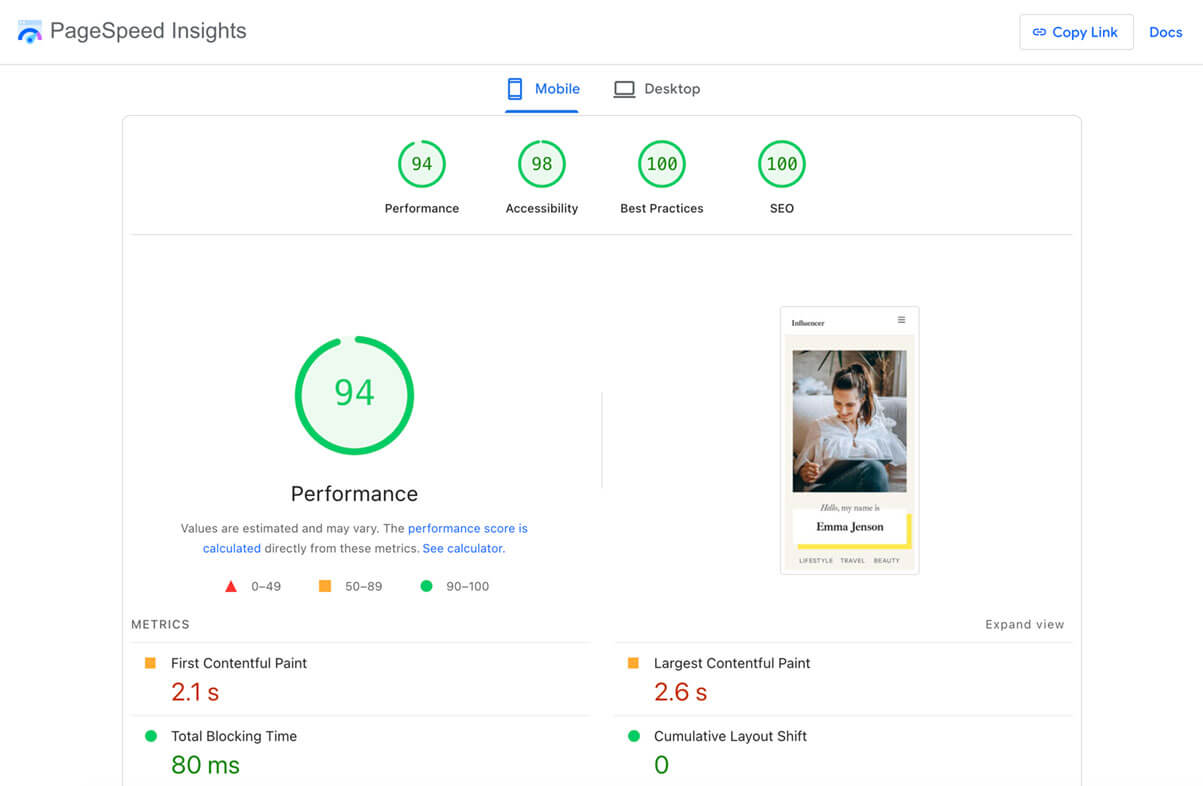Click the First Contentful Paint label
The width and height of the screenshot is (1203, 786).
(239, 663)
